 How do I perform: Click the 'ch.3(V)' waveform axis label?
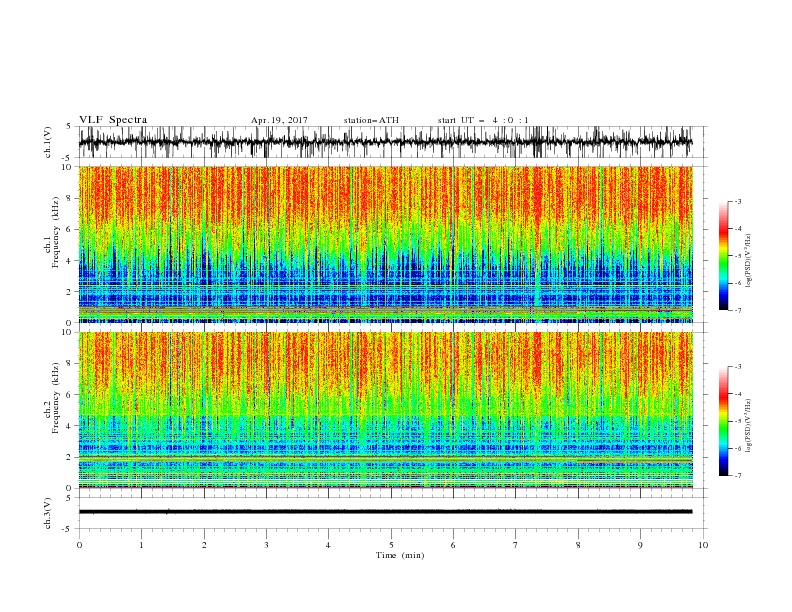(48, 513)
